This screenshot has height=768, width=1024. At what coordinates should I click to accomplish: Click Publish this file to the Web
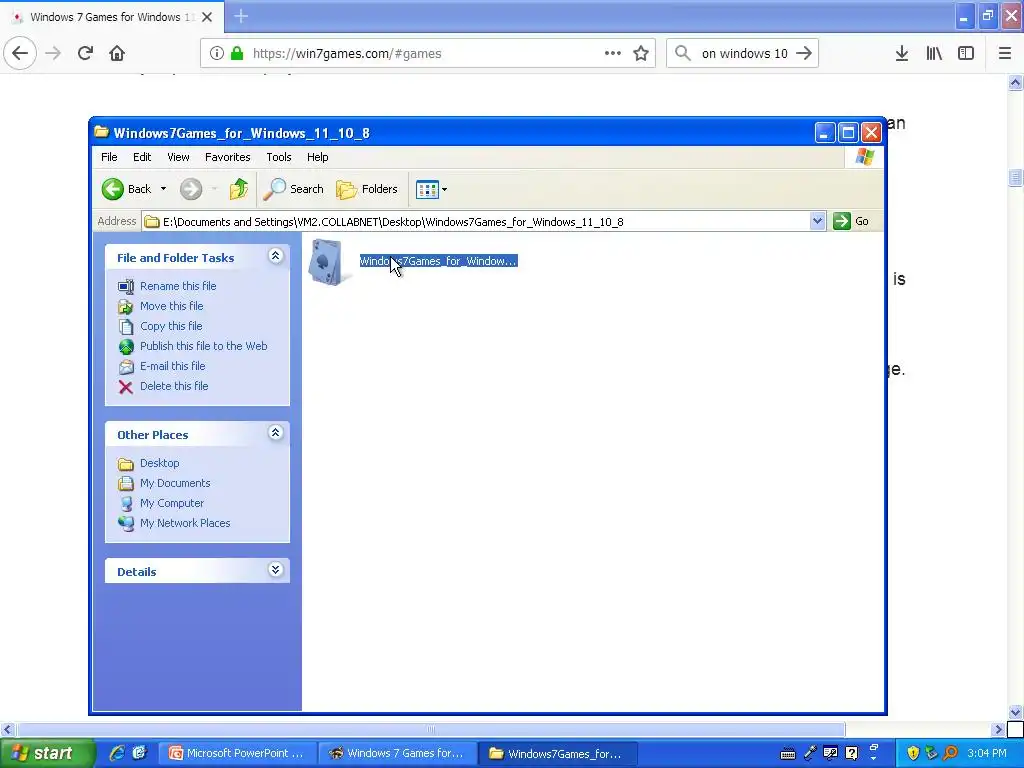[x=203, y=346]
